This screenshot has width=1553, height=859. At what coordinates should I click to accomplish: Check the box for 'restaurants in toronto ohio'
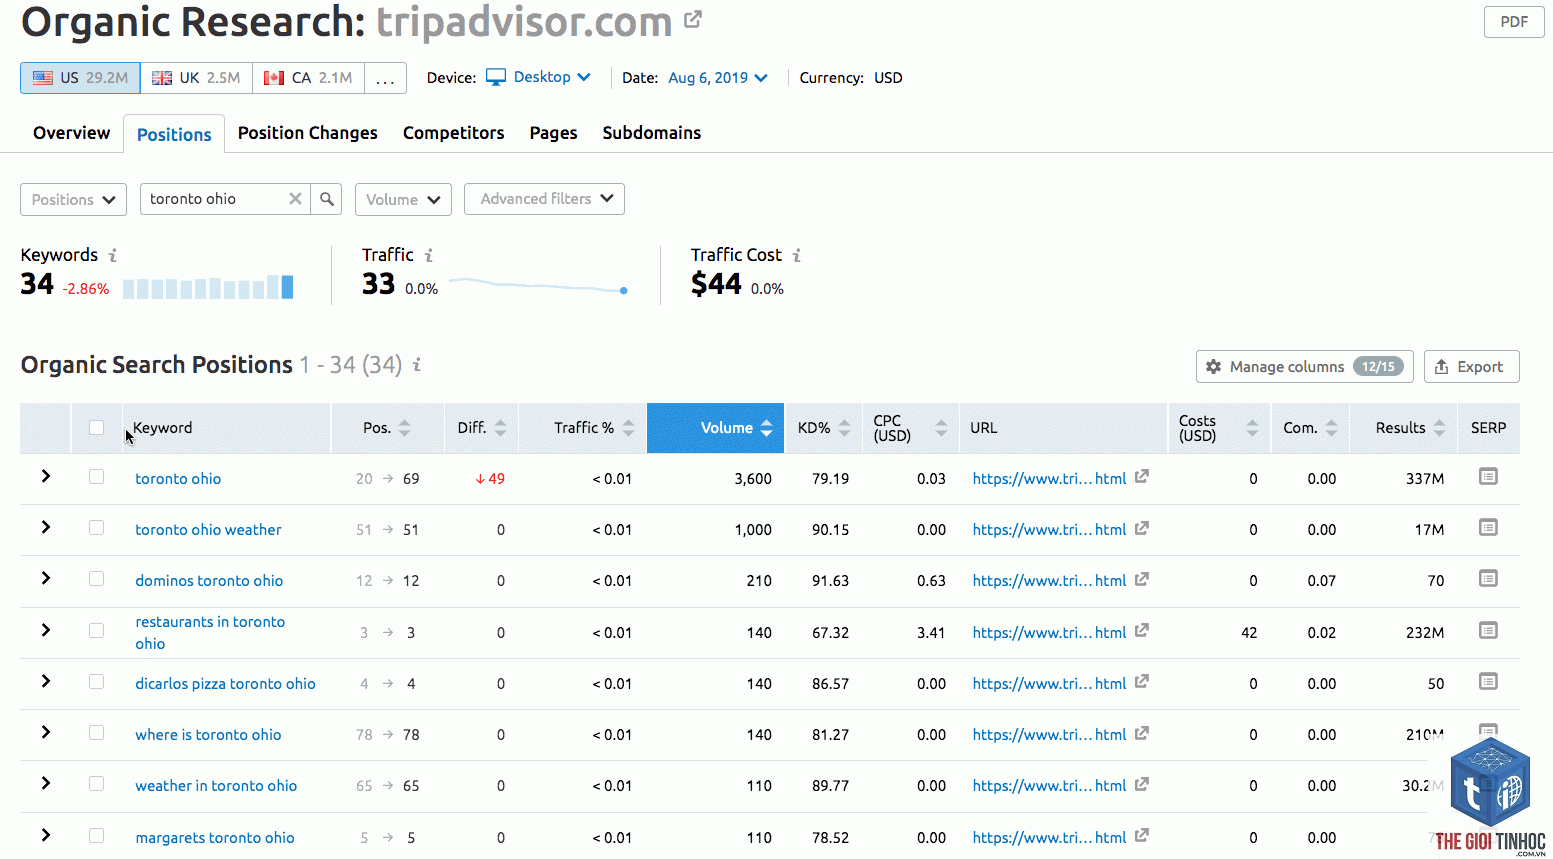[x=96, y=631]
